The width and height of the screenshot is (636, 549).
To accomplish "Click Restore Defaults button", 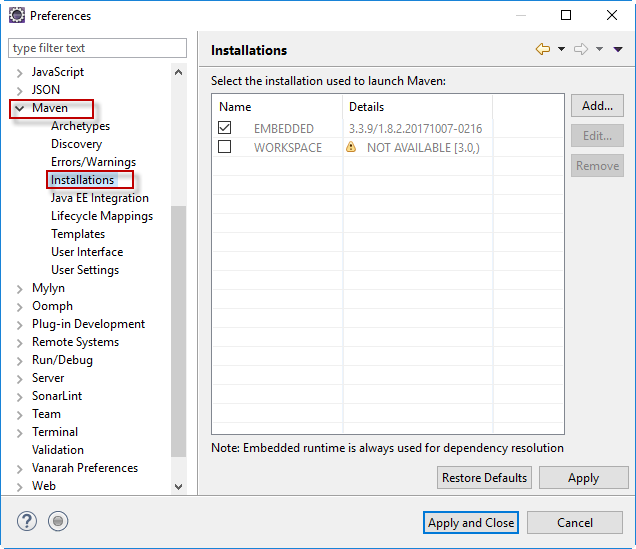I will pos(484,478).
